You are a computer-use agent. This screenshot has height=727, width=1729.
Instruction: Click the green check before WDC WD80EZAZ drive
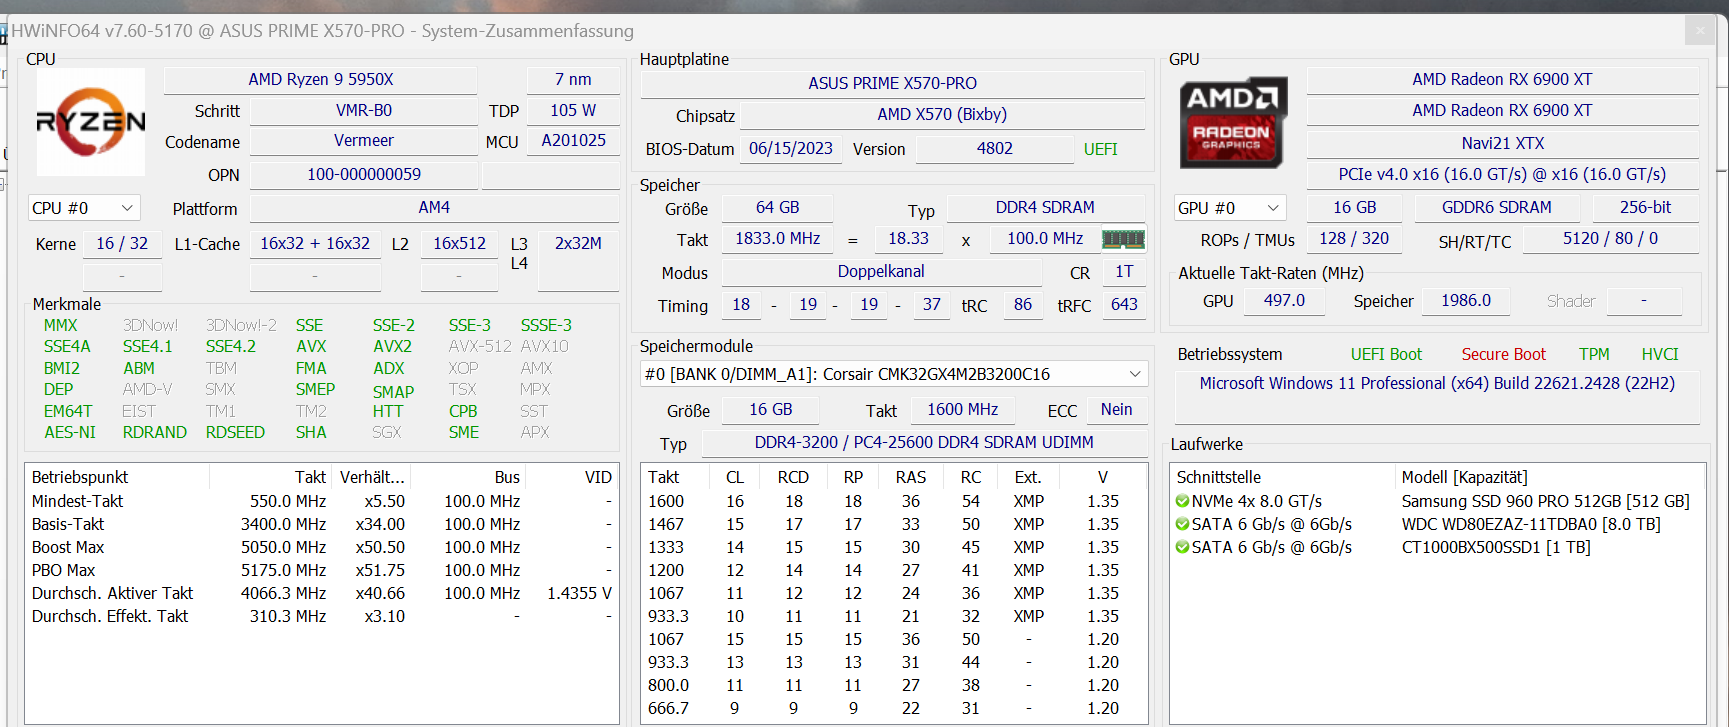pyautogui.click(x=1183, y=525)
